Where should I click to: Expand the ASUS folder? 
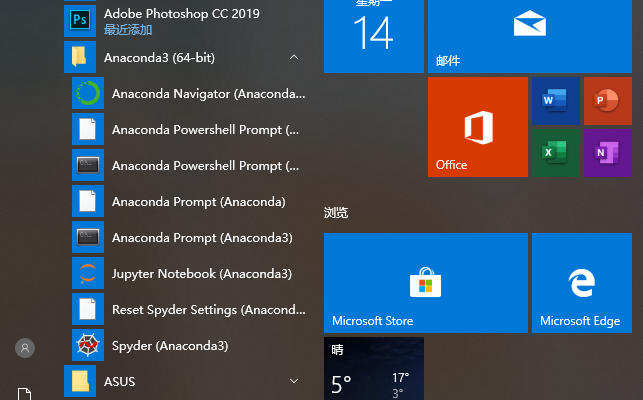[294, 381]
